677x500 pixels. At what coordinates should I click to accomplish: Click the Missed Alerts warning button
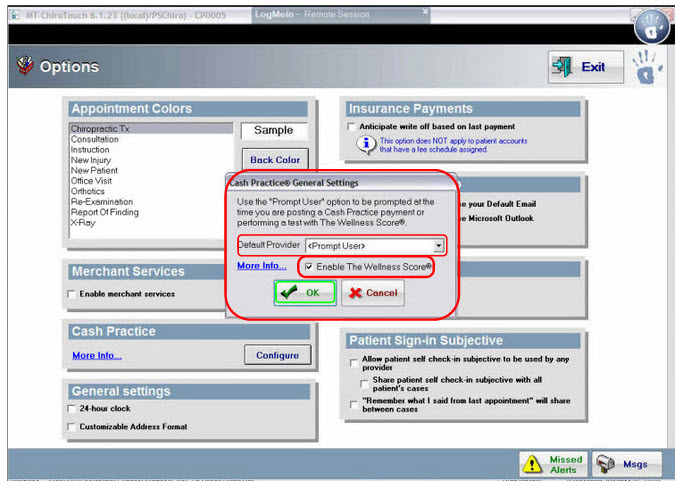(x=553, y=464)
